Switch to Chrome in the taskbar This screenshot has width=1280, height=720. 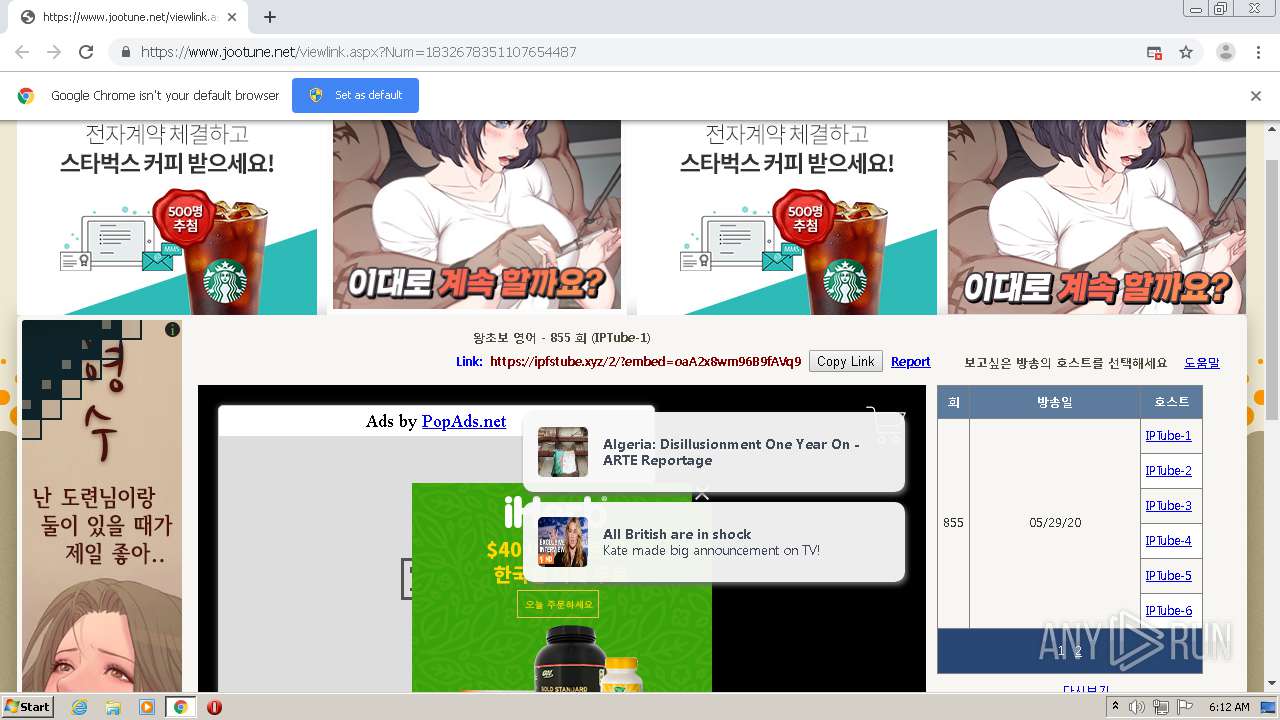click(180, 707)
